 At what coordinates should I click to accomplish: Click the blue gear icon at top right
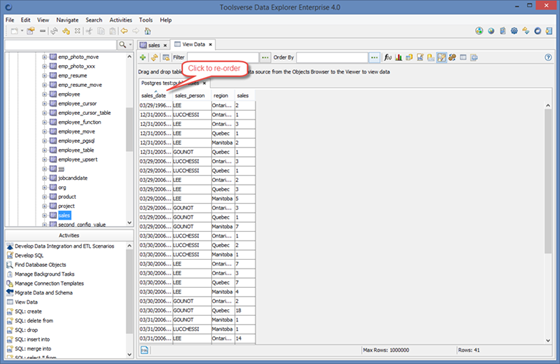pos(514,31)
